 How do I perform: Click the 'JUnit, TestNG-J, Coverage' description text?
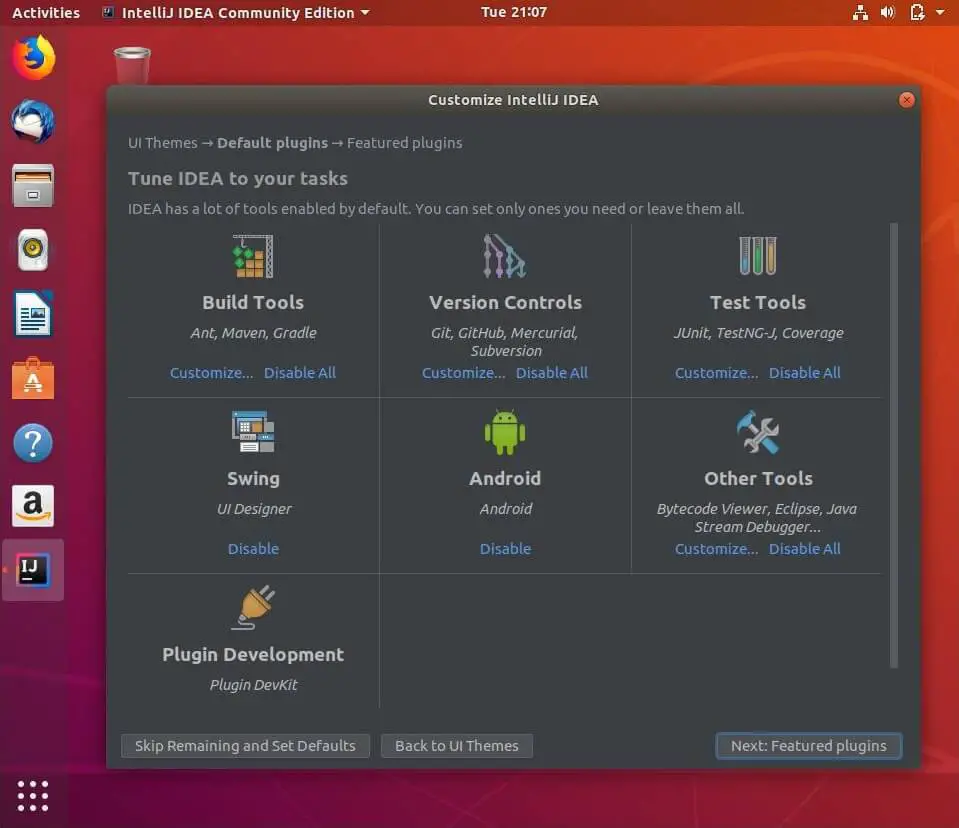tap(758, 333)
